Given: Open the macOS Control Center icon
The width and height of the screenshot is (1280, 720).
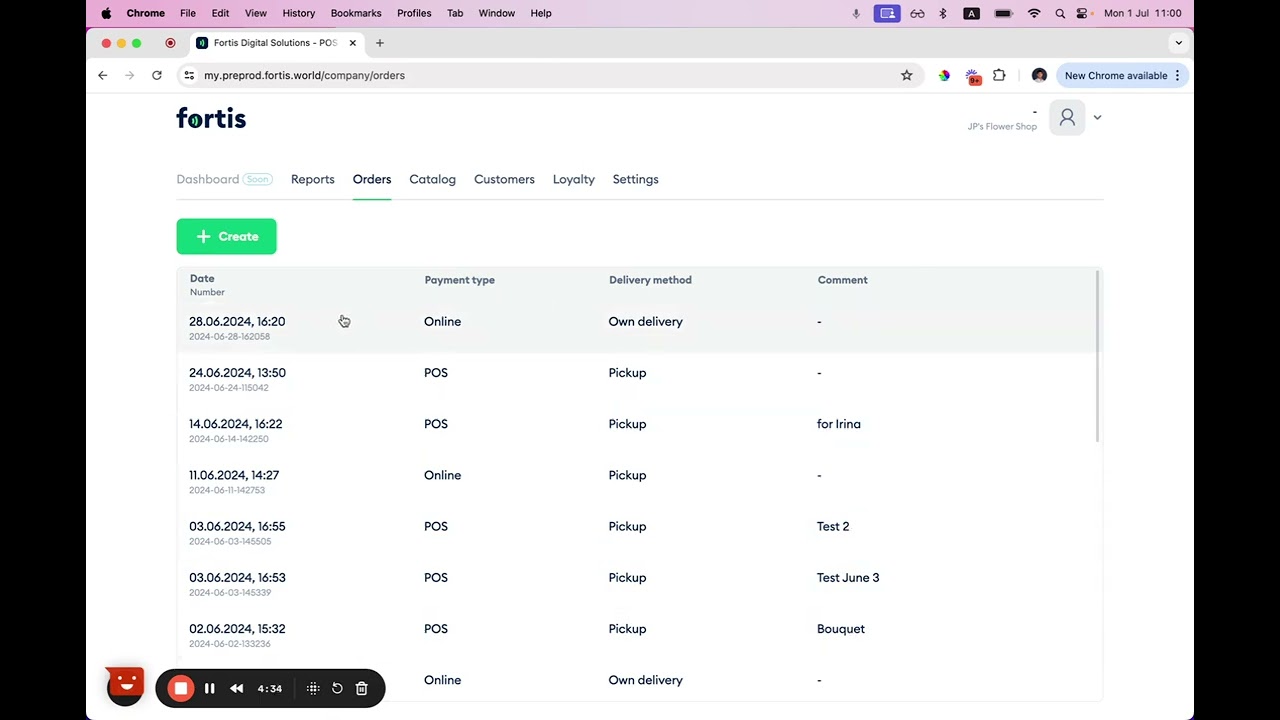Looking at the screenshot, I should pos(1082,13).
